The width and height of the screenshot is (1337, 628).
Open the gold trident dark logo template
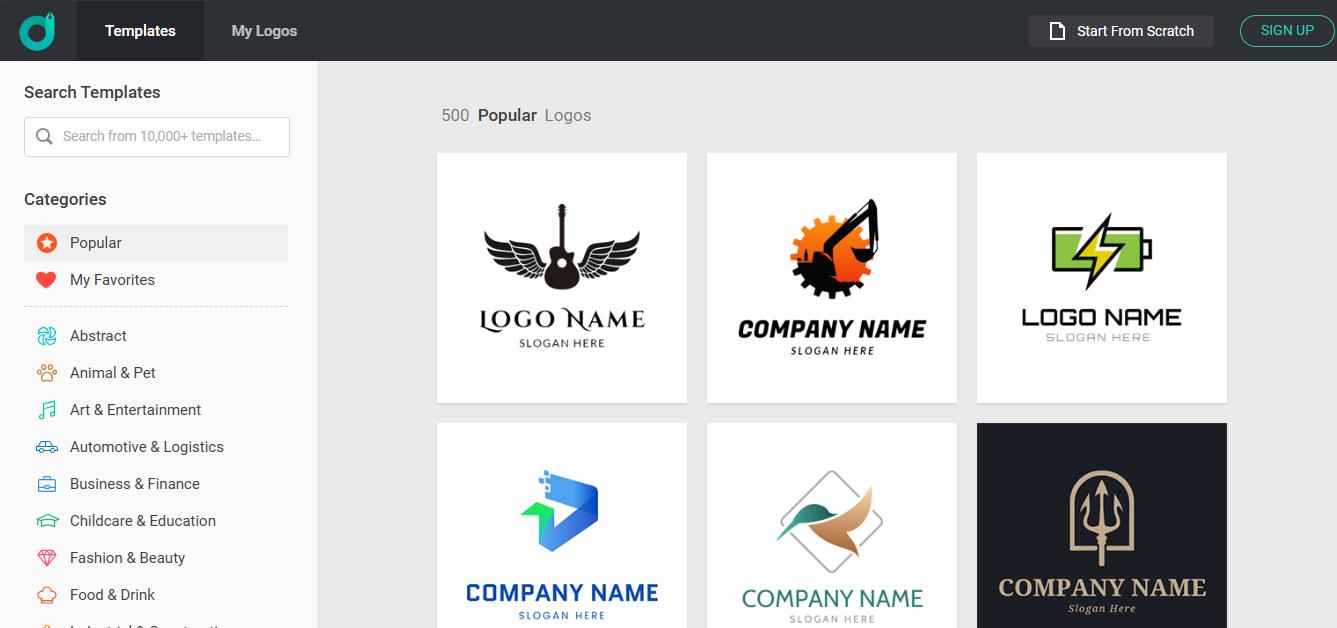tap(1102, 525)
